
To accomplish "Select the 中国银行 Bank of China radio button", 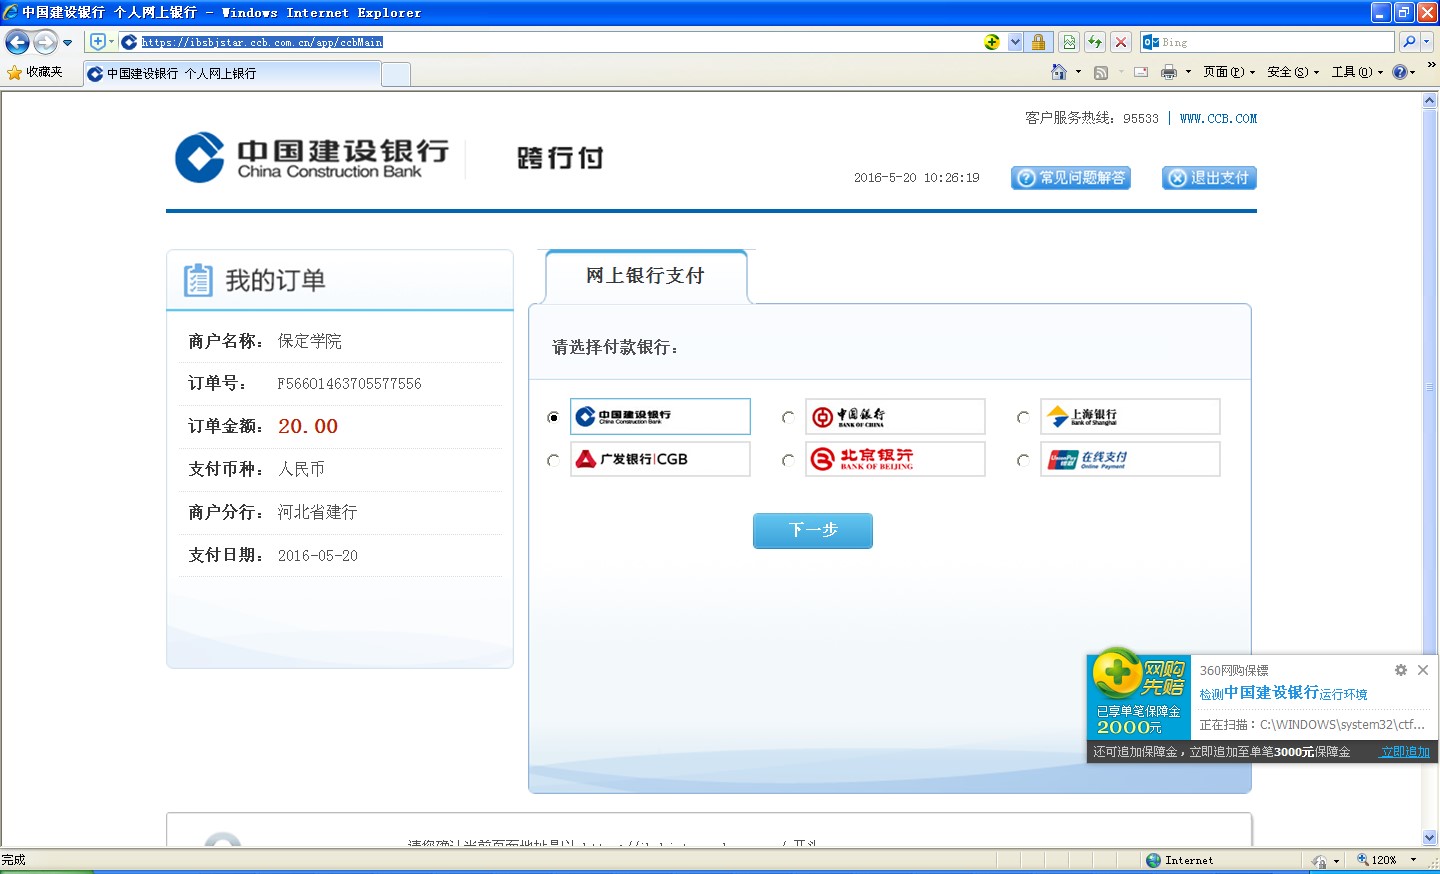I will [x=788, y=417].
